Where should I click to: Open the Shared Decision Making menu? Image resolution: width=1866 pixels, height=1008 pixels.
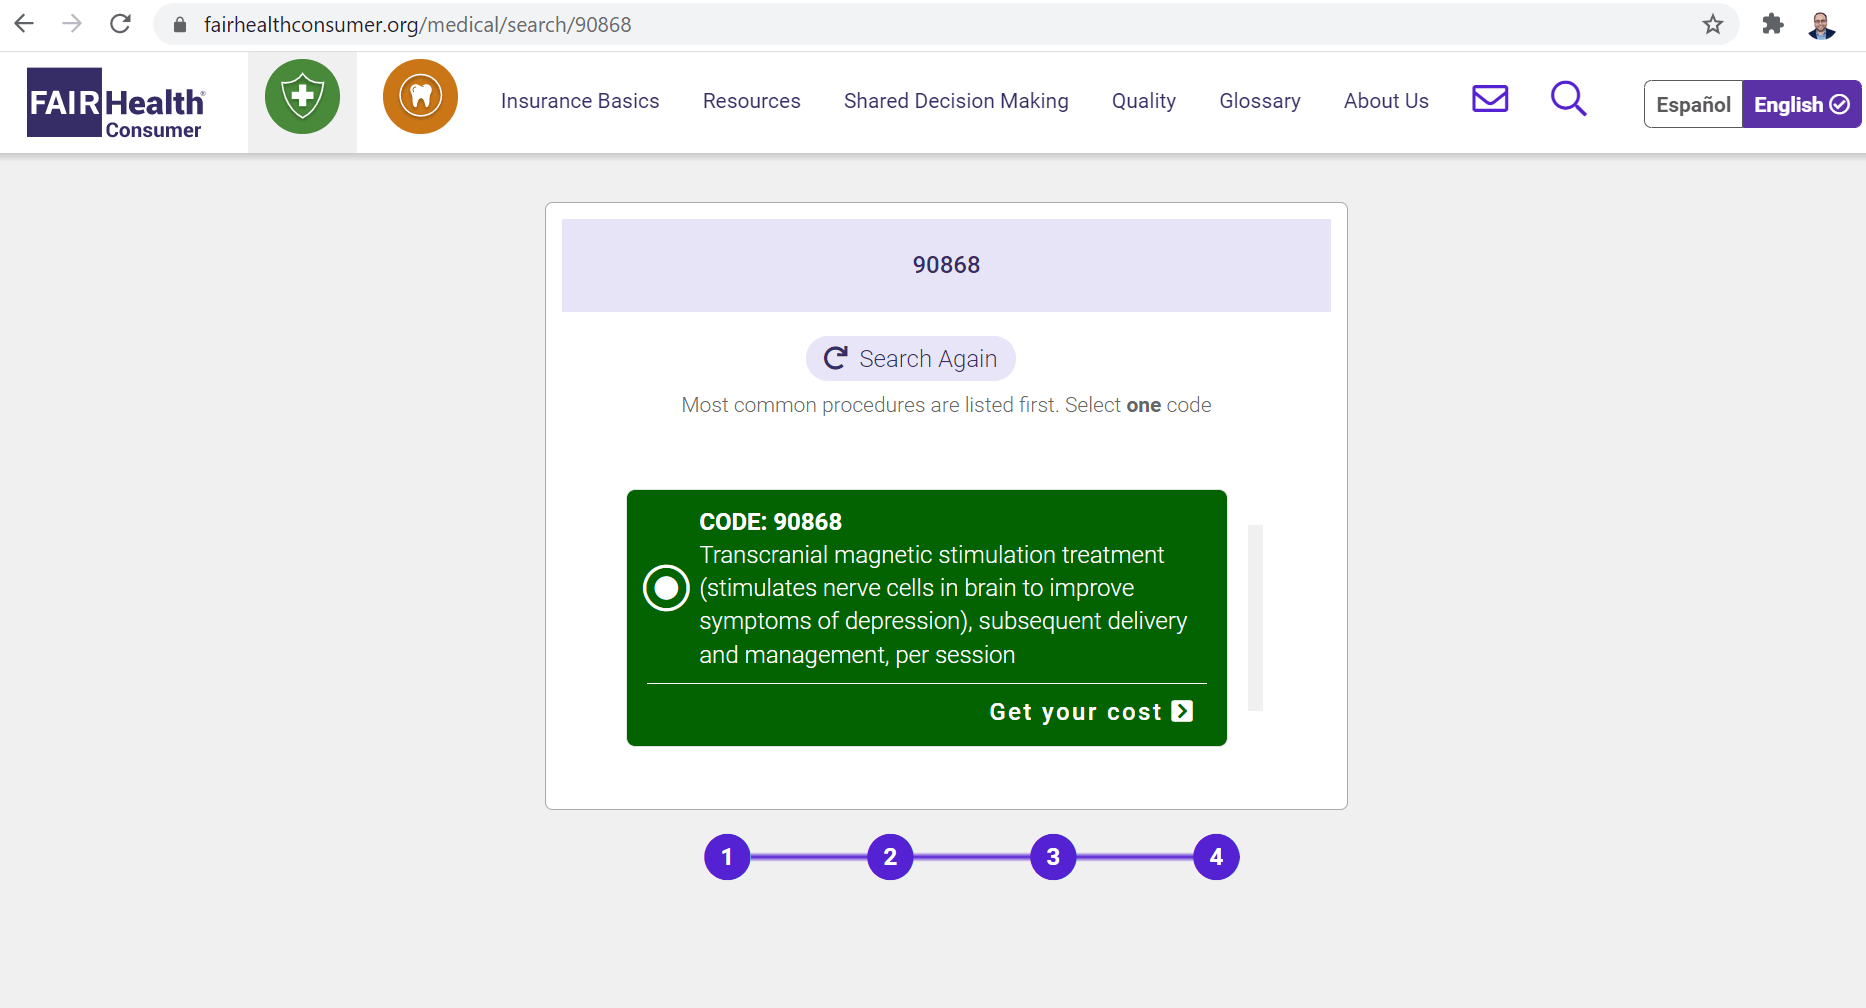click(956, 101)
